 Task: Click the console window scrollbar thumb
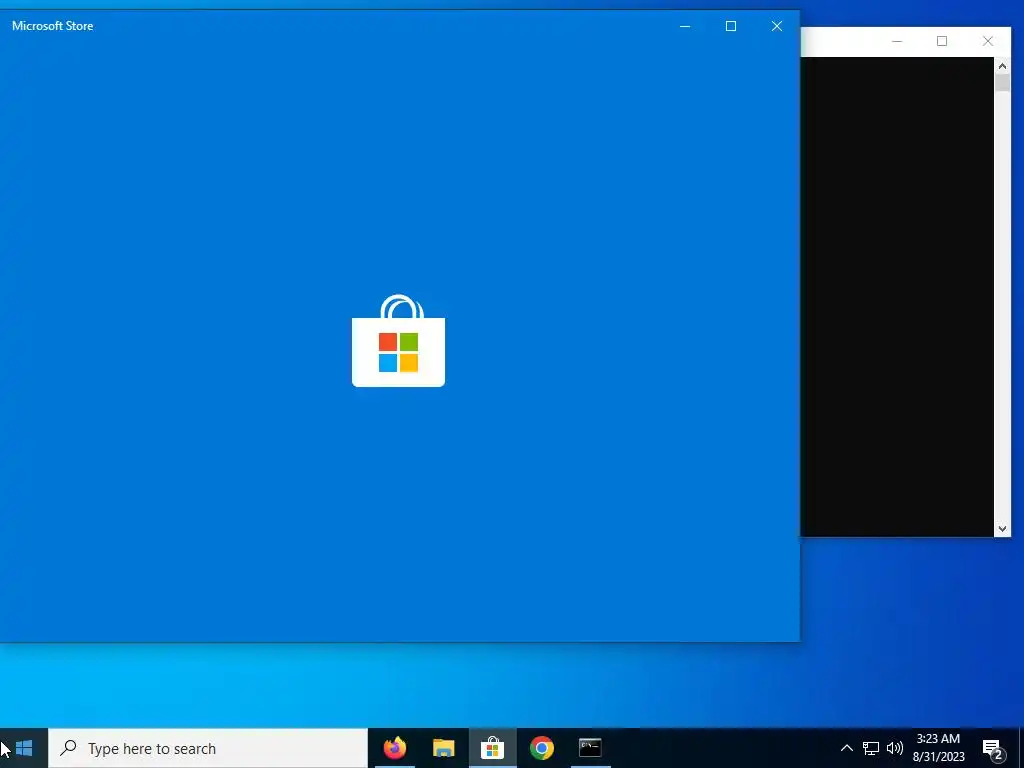click(1002, 83)
